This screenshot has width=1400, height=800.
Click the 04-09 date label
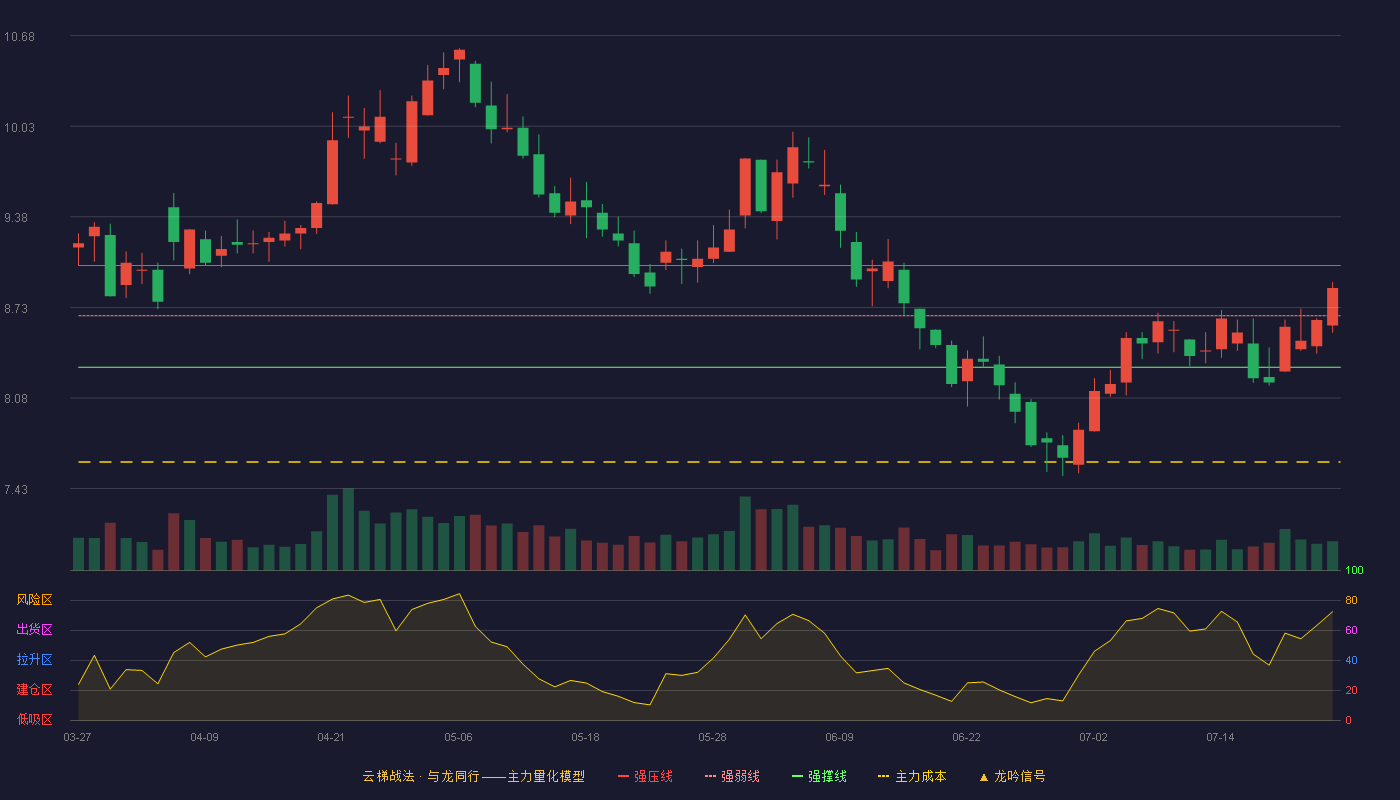[204, 737]
